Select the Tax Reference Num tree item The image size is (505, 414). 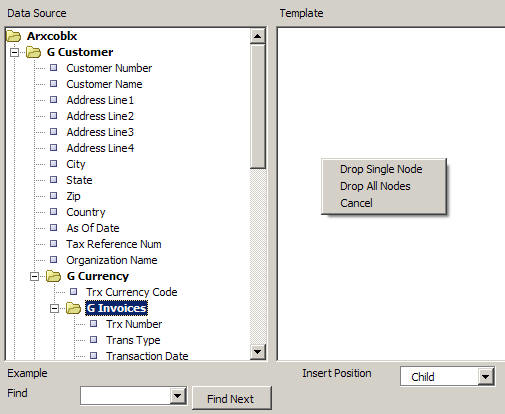(x=114, y=244)
